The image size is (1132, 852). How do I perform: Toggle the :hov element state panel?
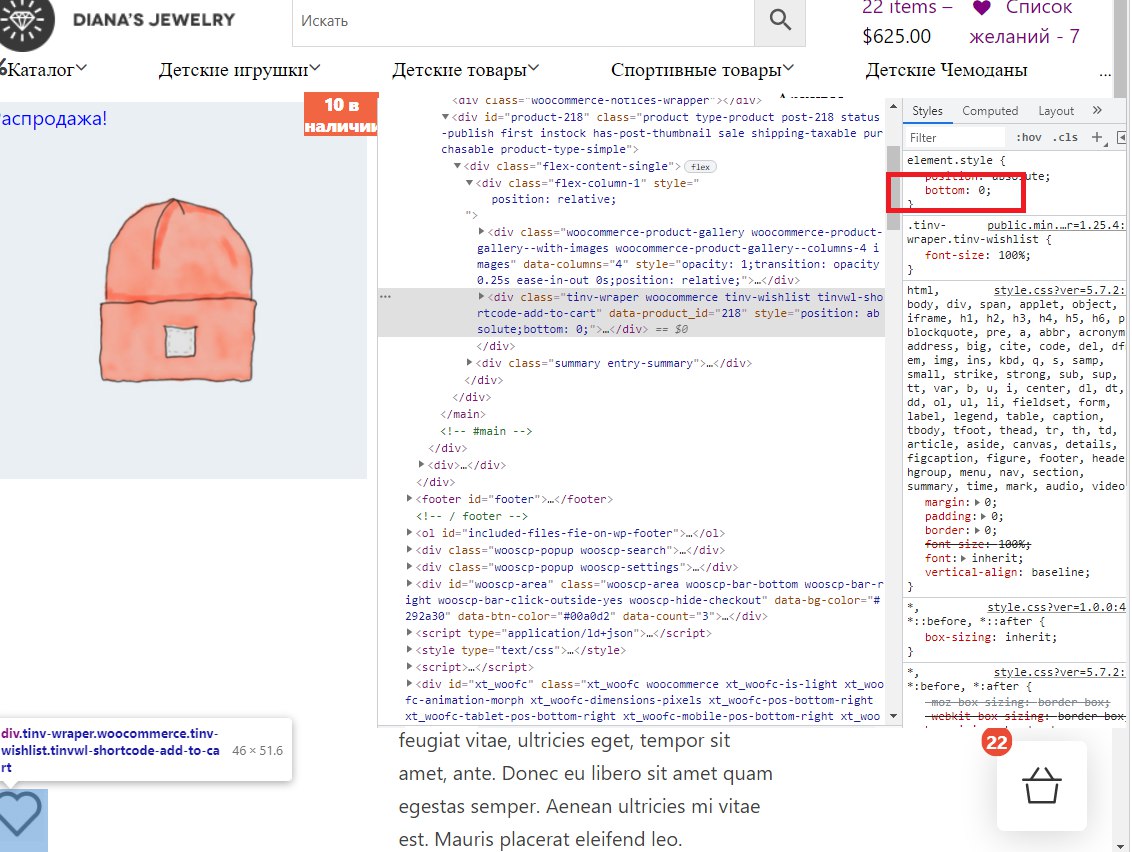(x=1029, y=137)
